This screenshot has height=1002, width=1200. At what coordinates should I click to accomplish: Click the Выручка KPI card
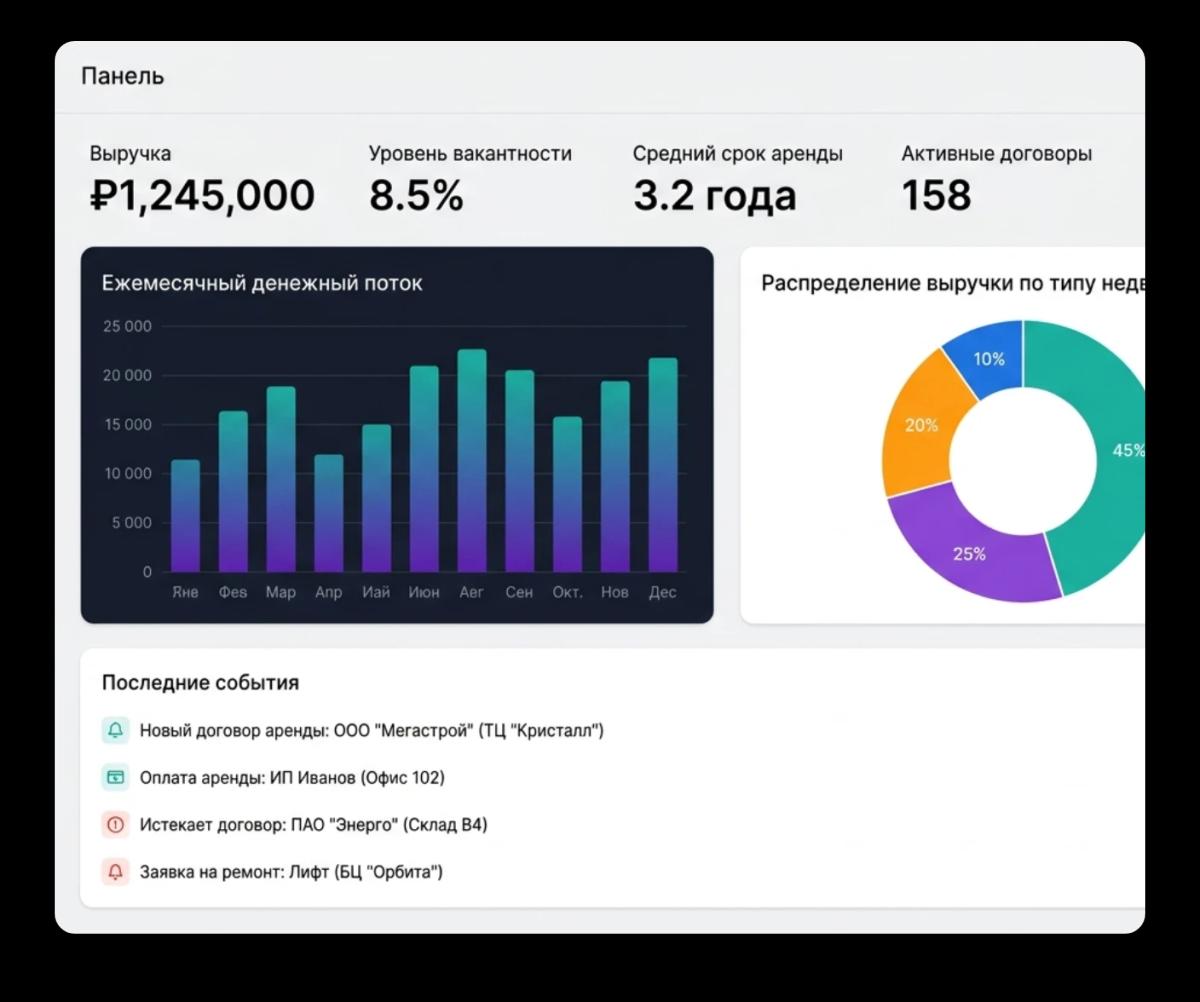pyautogui.click(x=200, y=180)
